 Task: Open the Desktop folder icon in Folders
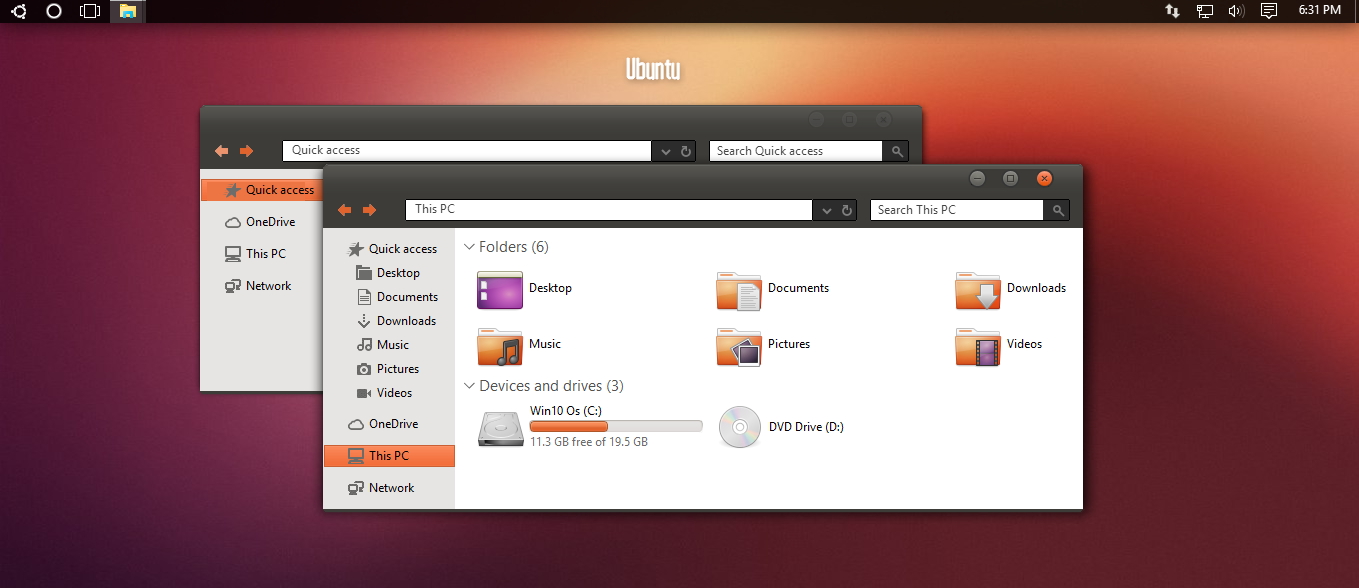500,289
